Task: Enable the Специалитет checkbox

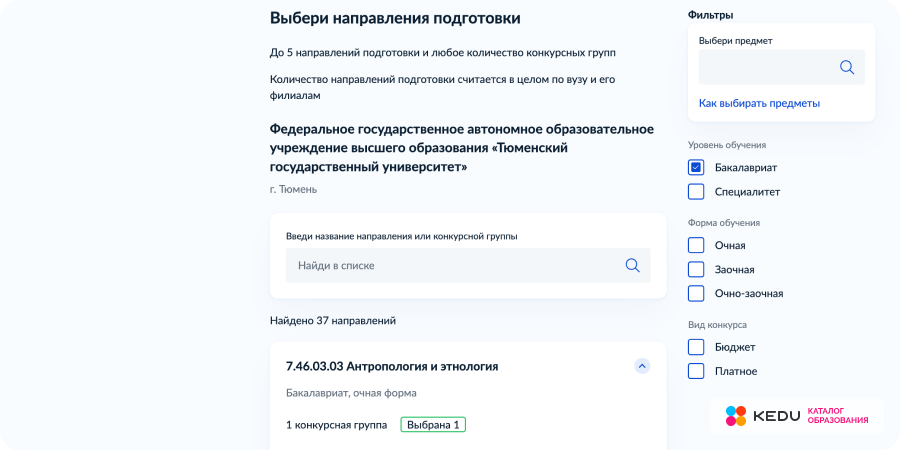Action: (x=696, y=191)
